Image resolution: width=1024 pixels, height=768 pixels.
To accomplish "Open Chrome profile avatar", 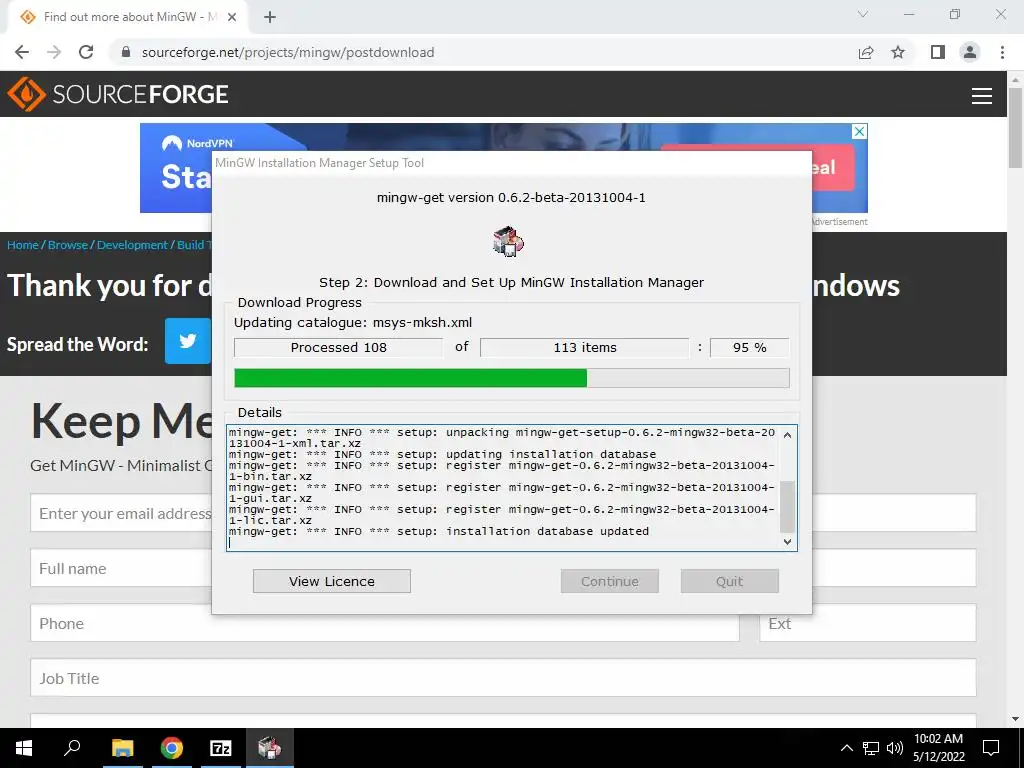I will [x=970, y=52].
